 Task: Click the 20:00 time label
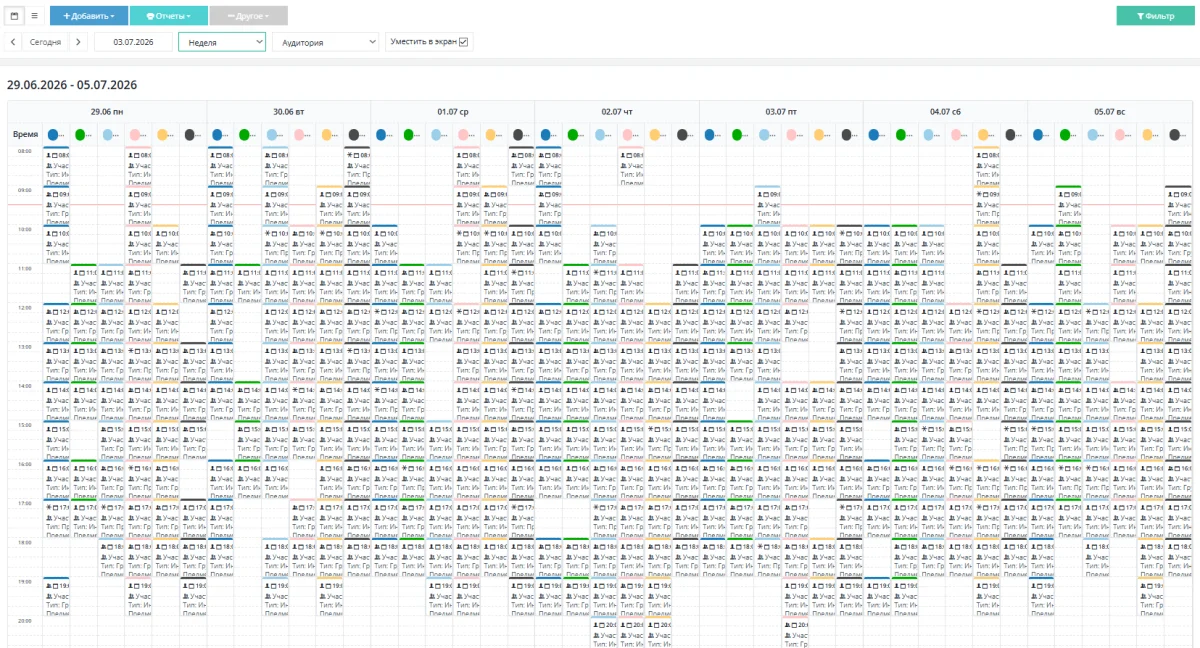[24, 620]
